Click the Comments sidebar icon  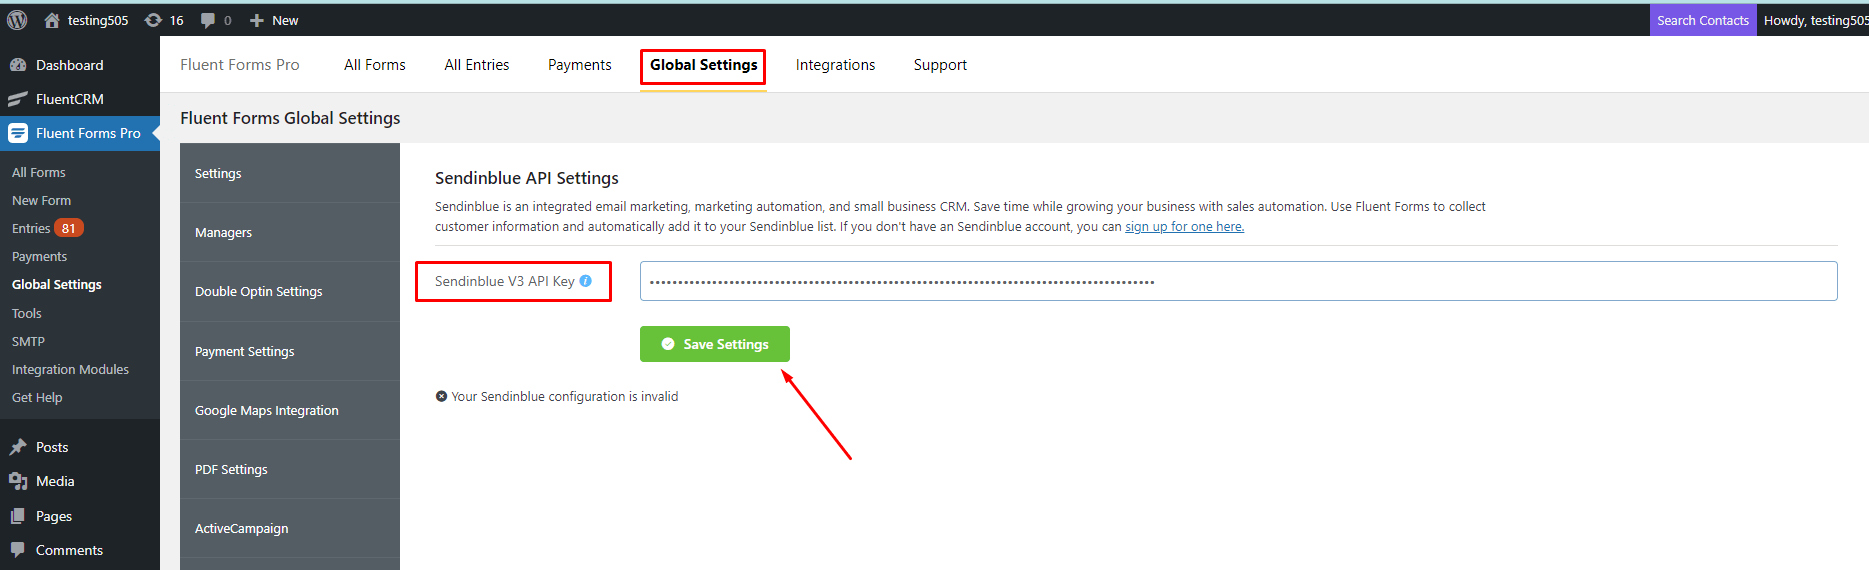point(18,550)
